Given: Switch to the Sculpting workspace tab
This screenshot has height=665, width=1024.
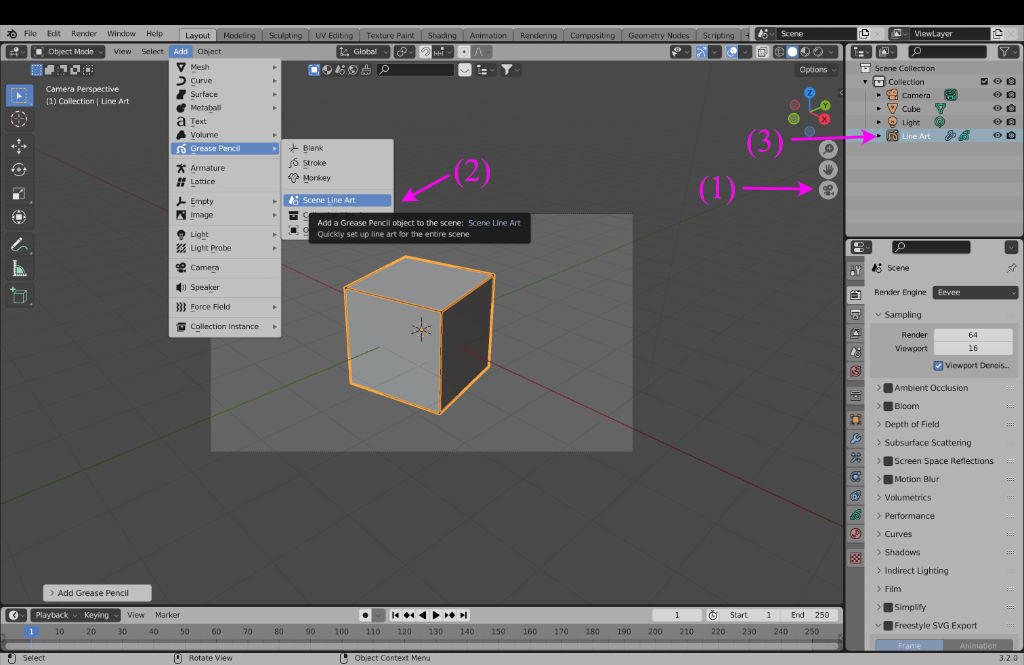Looking at the screenshot, I should [x=285, y=35].
